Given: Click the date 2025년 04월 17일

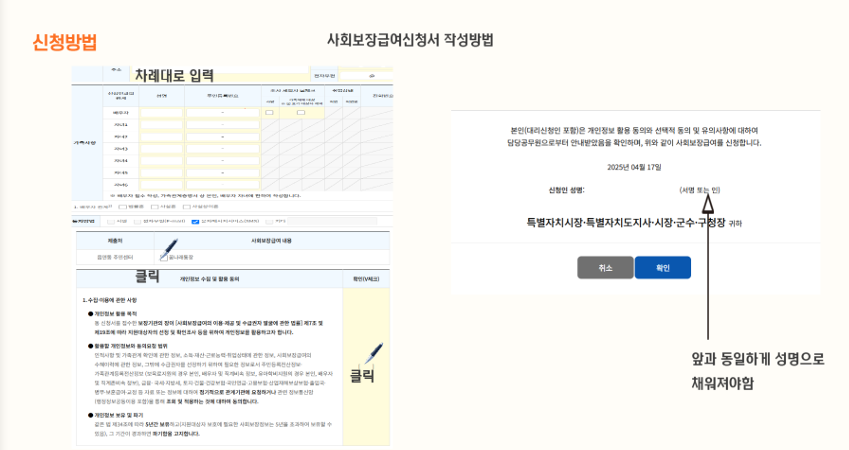Looking at the screenshot, I should tap(634, 167).
